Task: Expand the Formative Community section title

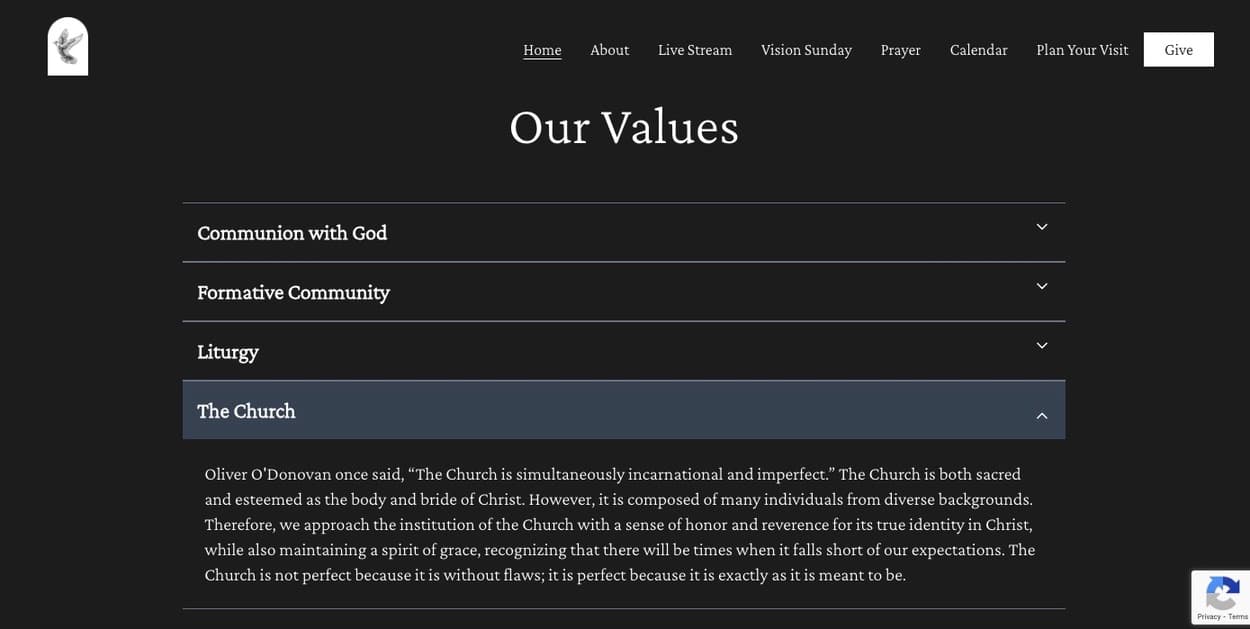Action: click(293, 292)
